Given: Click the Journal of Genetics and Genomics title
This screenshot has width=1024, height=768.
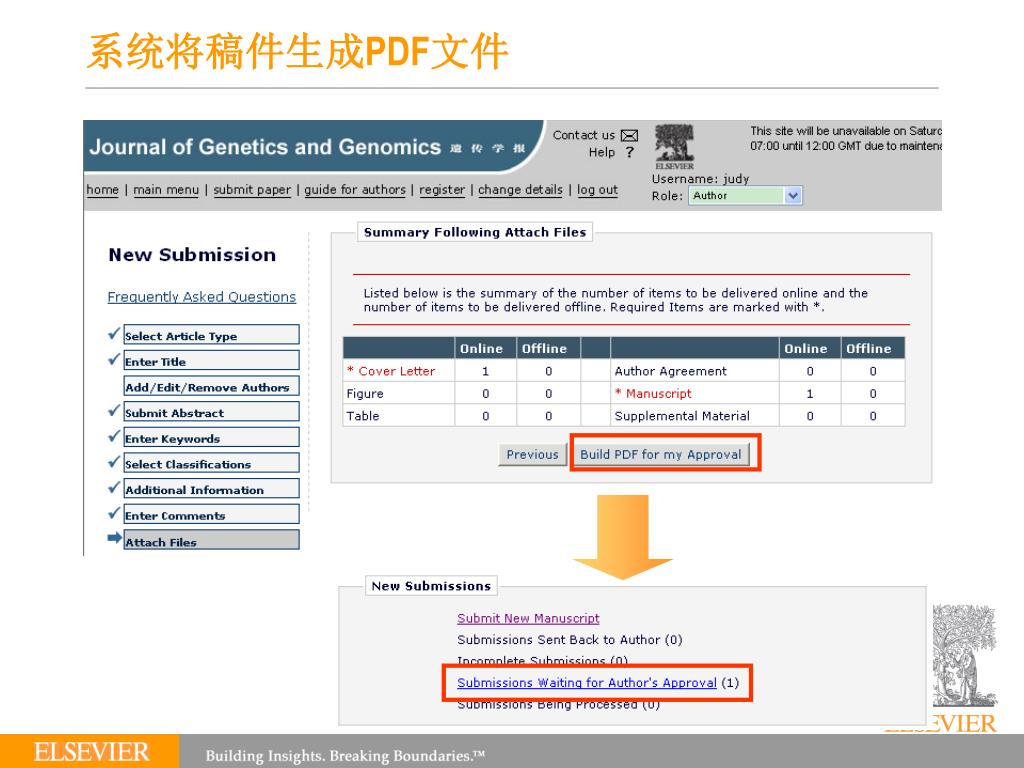Looking at the screenshot, I should click(x=265, y=147).
